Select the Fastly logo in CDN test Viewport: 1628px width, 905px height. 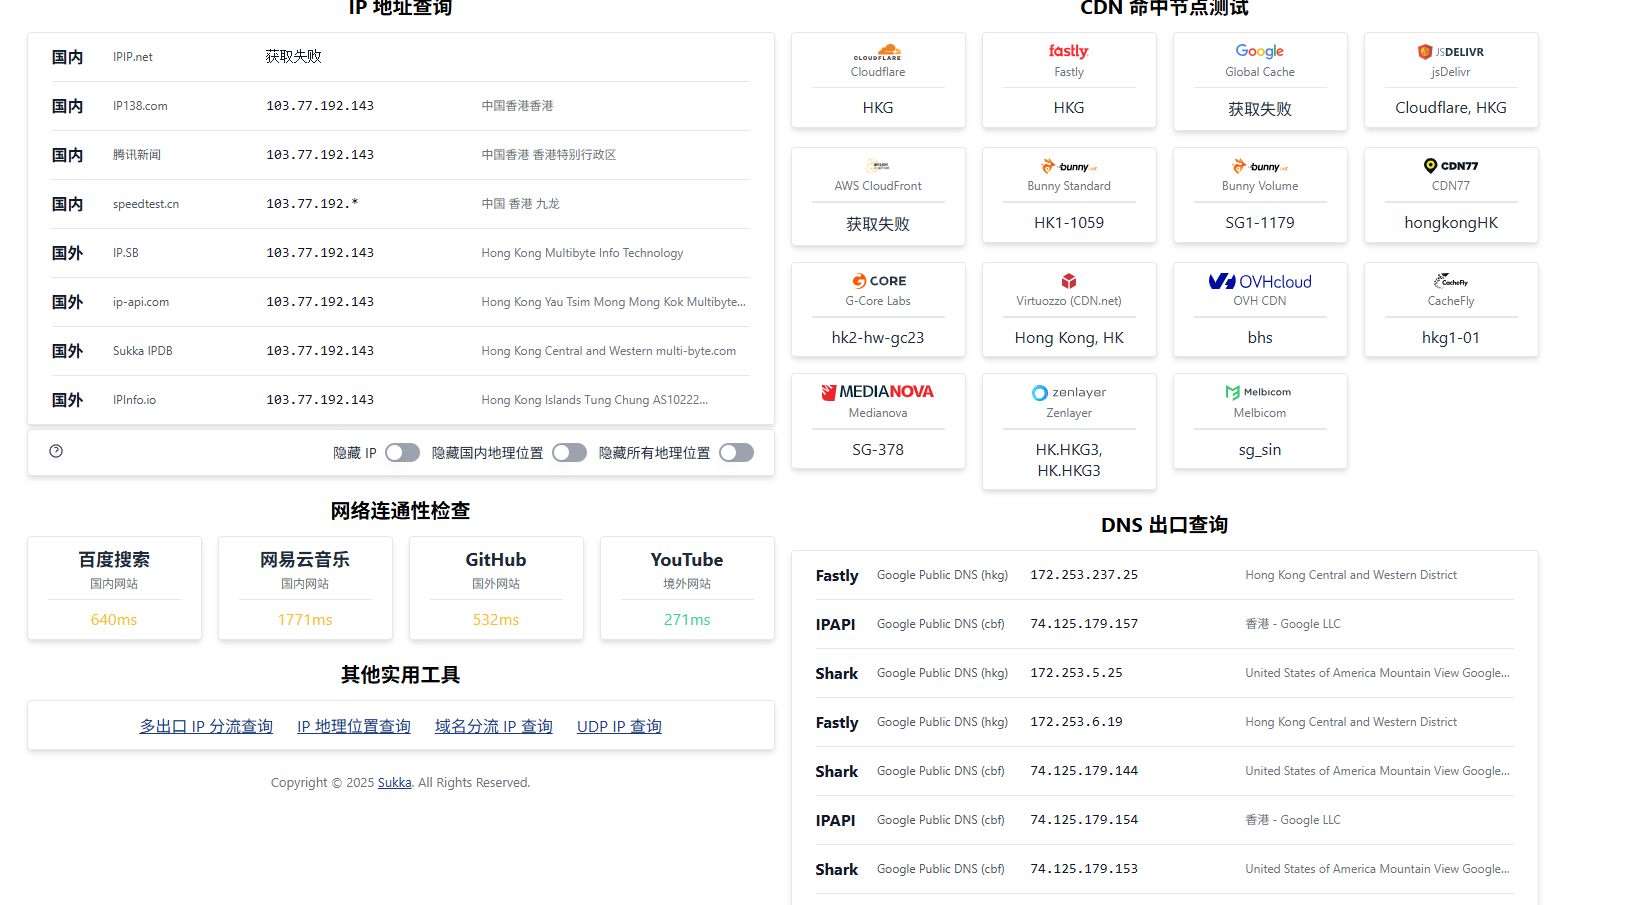click(1068, 50)
